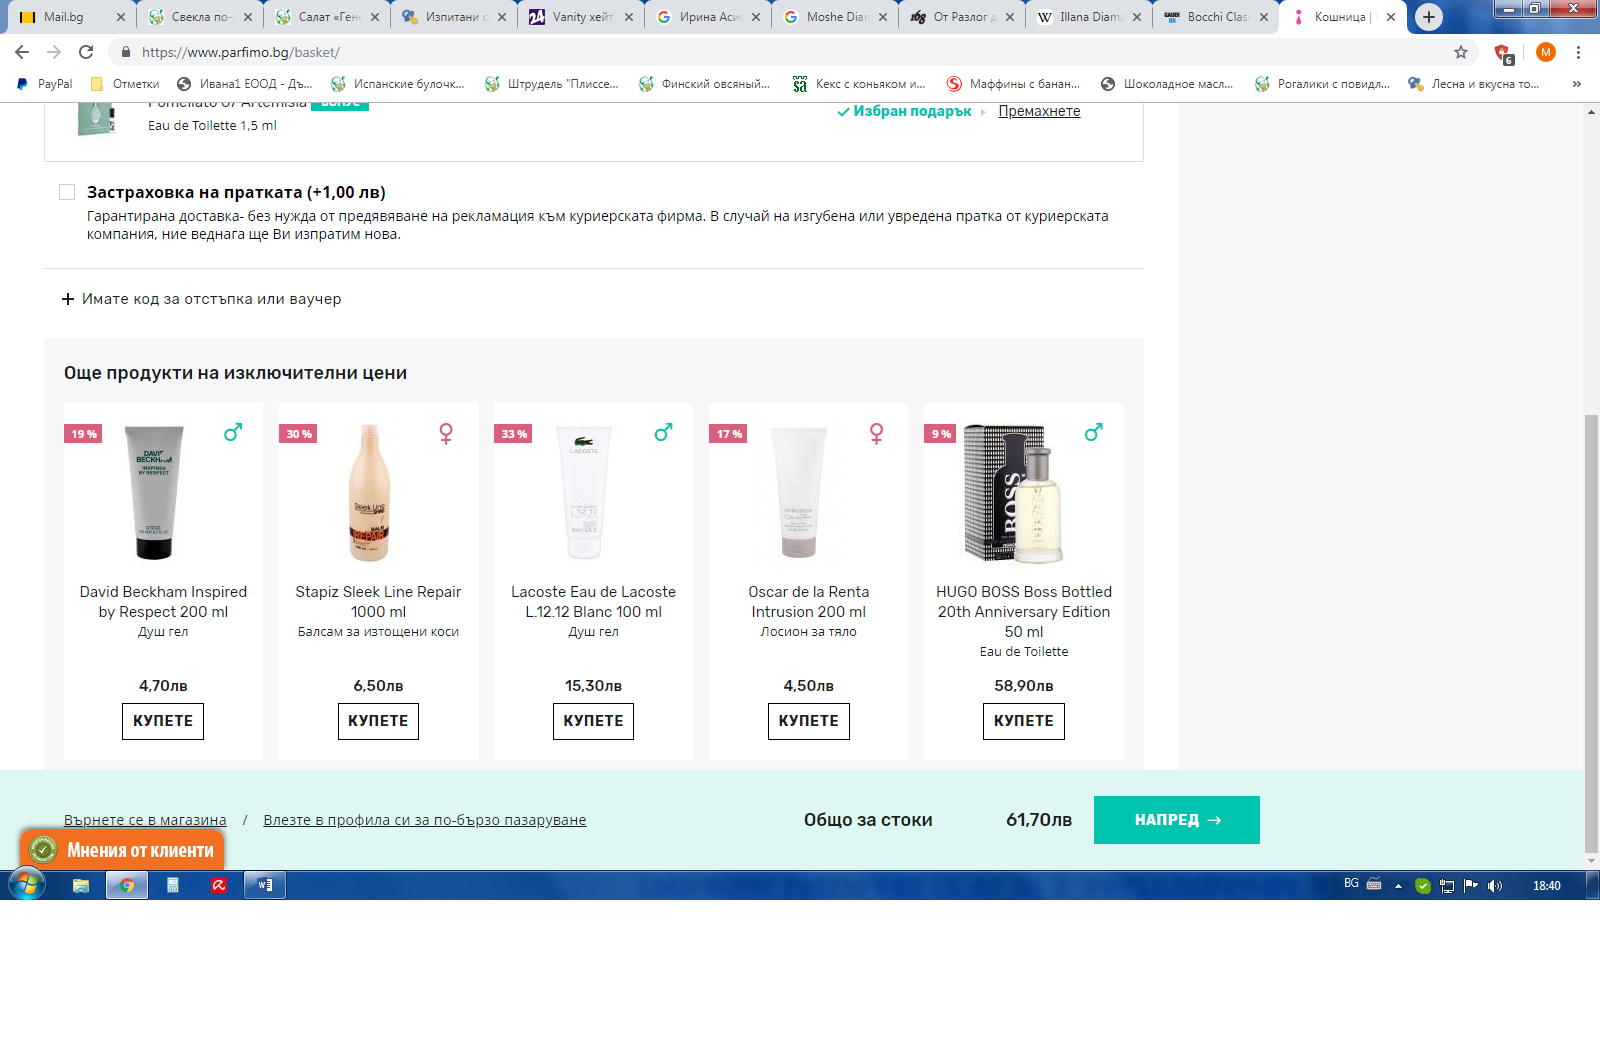The width and height of the screenshot is (1600, 1060).
Task: Open the red shield extension icon
Action: 1503,53
